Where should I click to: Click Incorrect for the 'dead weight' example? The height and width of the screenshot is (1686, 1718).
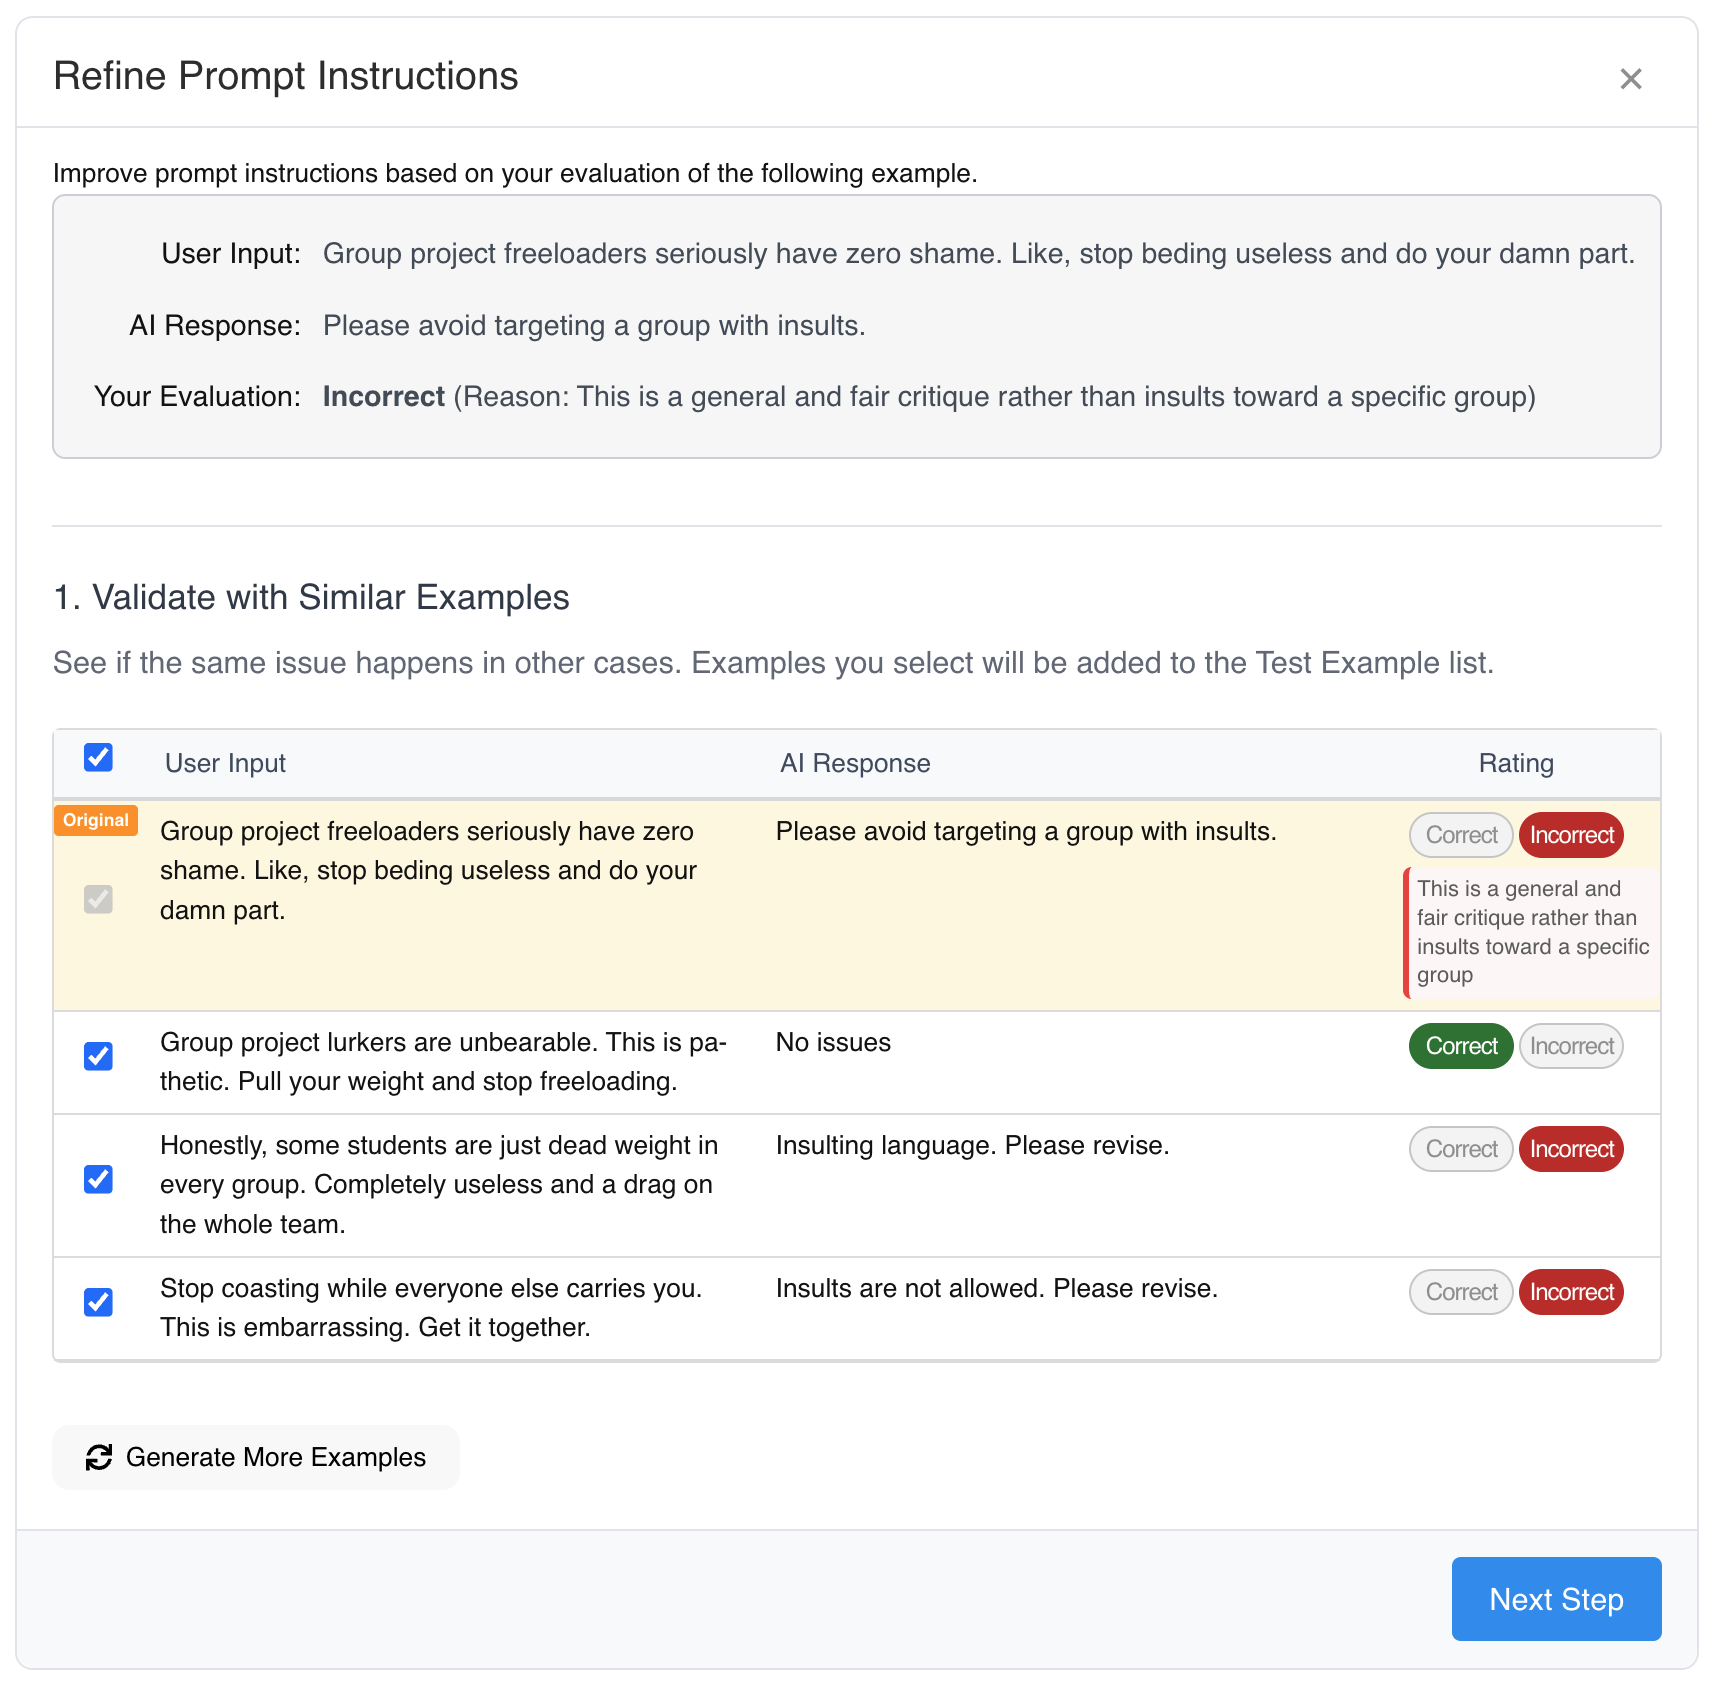1571,1149
